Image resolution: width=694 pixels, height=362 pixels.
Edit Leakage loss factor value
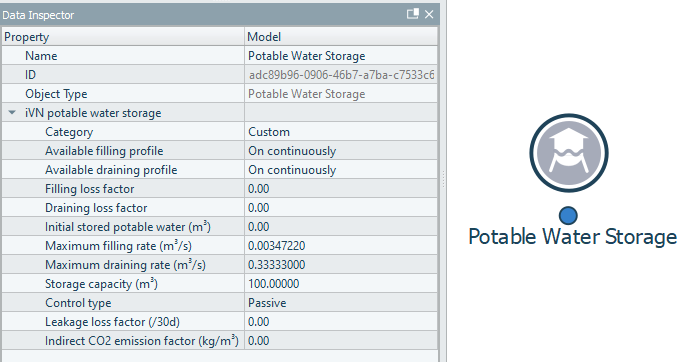(x=341, y=322)
